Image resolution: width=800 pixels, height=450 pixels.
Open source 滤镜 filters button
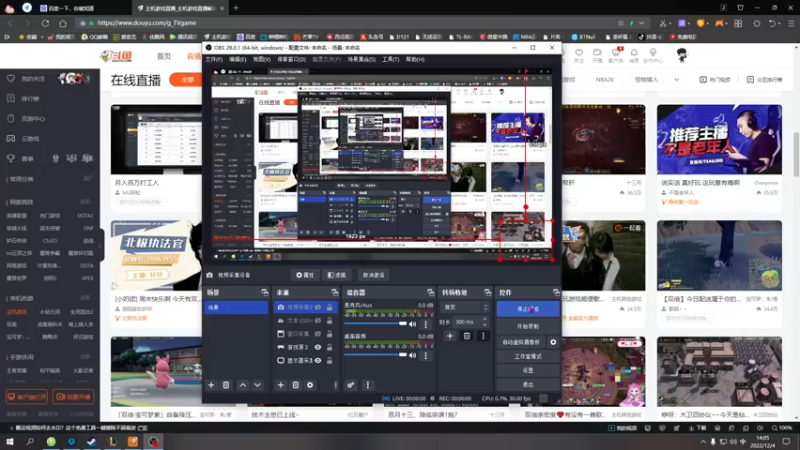pos(337,275)
